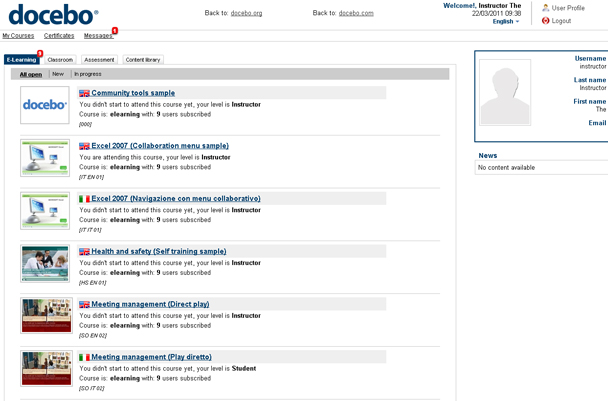Image resolution: width=608 pixels, height=401 pixels.
Task: Open Health and safety (Self training sample) course
Action: (159, 251)
